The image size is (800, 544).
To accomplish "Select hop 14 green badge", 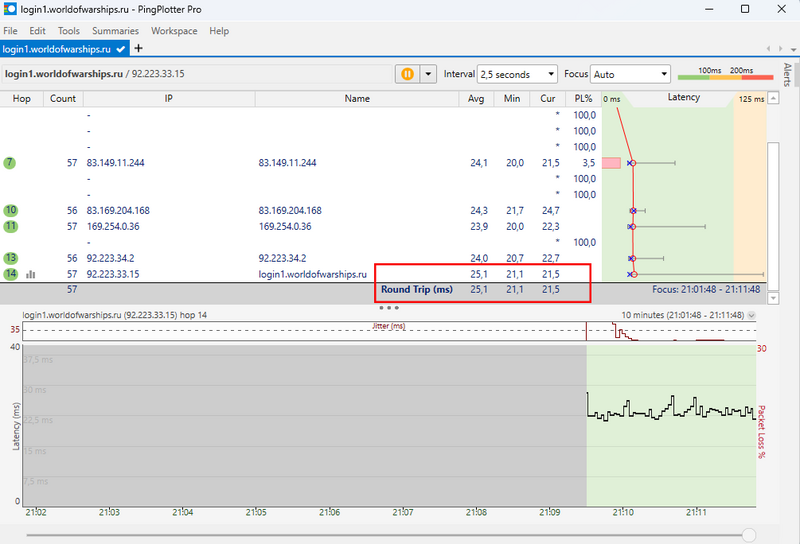I will pyautogui.click(x=10, y=274).
